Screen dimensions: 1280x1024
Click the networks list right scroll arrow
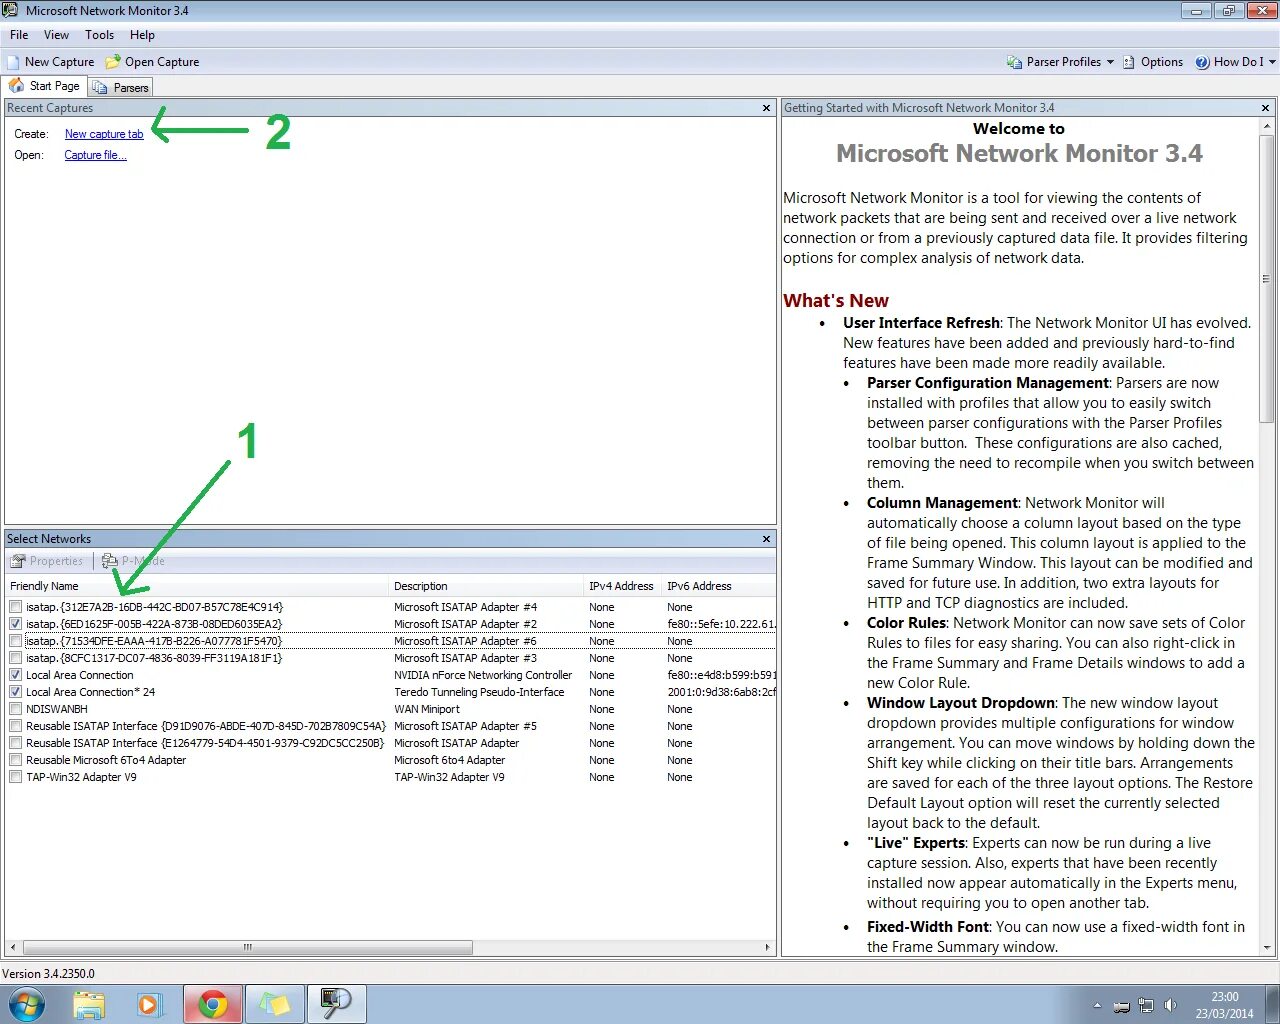tap(767, 947)
